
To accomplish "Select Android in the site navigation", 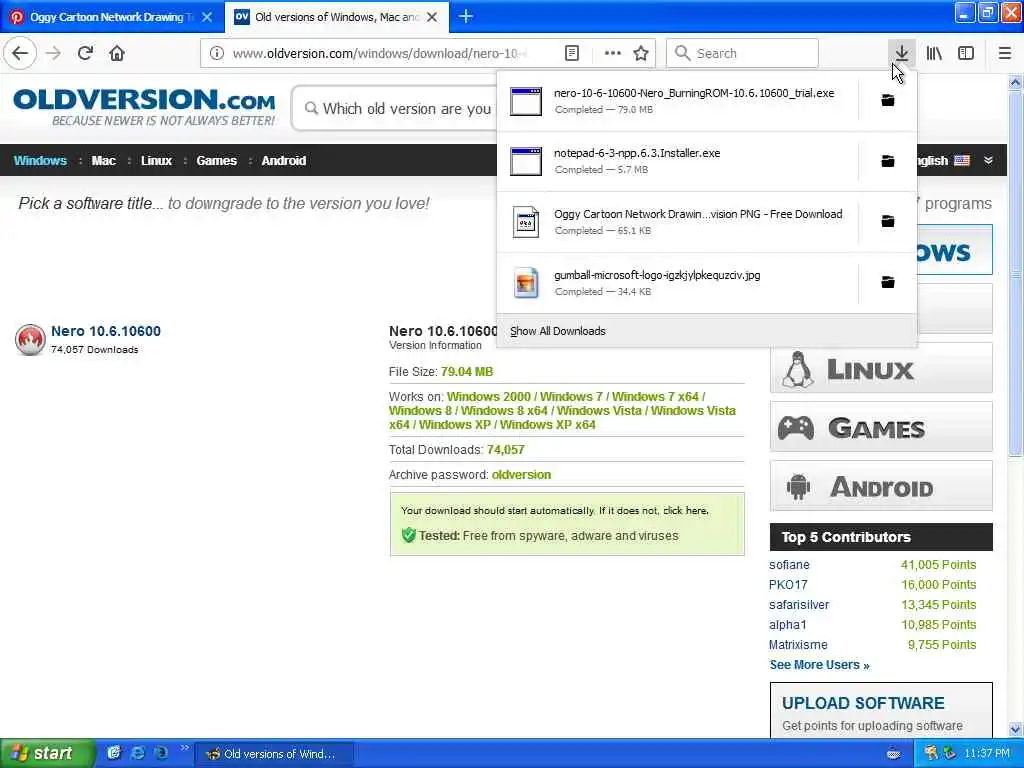I will (x=283, y=161).
